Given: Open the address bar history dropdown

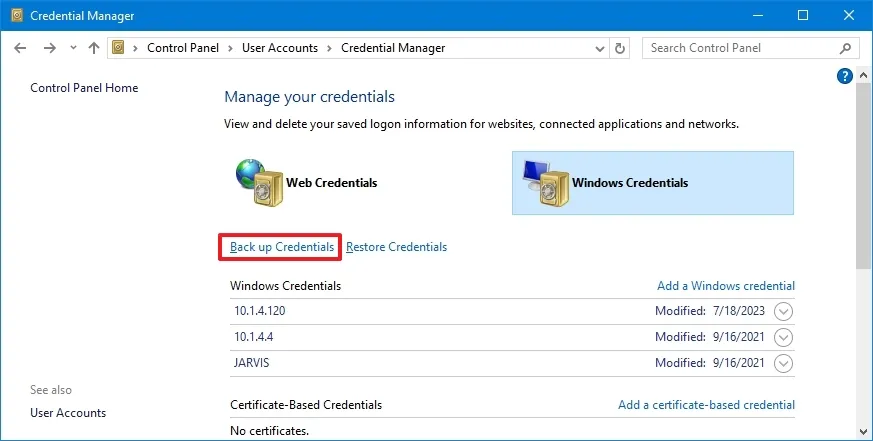Looking at the screenshot, I should click(x=600, y=48).
